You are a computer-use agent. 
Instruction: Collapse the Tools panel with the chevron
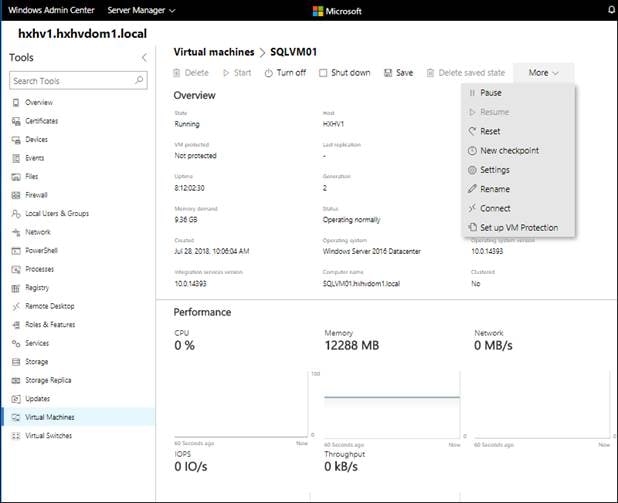pyautogui.click(x=144, y=58)
